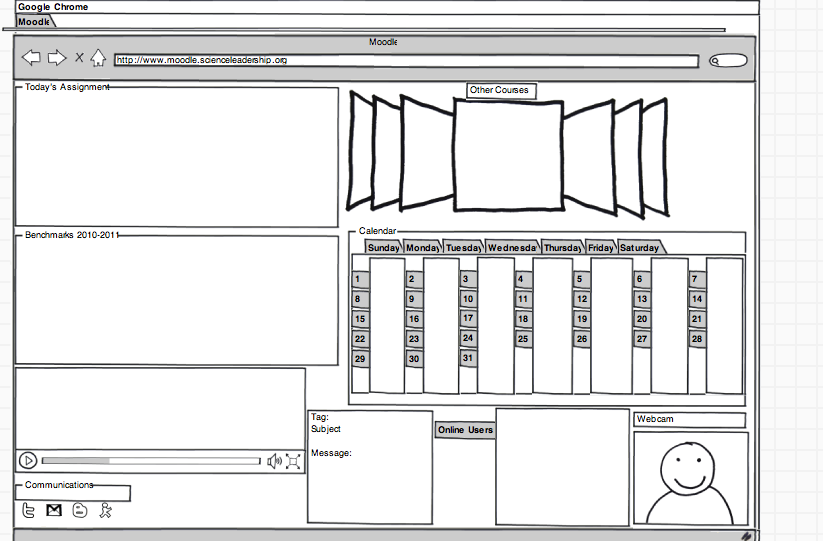The width and height of the screenshot is (823, 541).
Task: Click the browser search box
Action: coord(728,61)
